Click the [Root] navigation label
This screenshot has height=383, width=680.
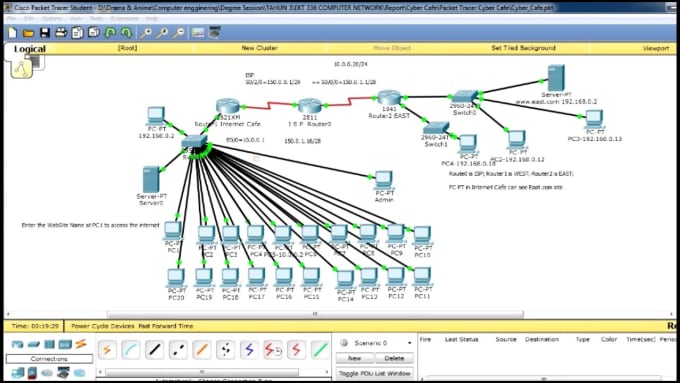tap(128, 48)
